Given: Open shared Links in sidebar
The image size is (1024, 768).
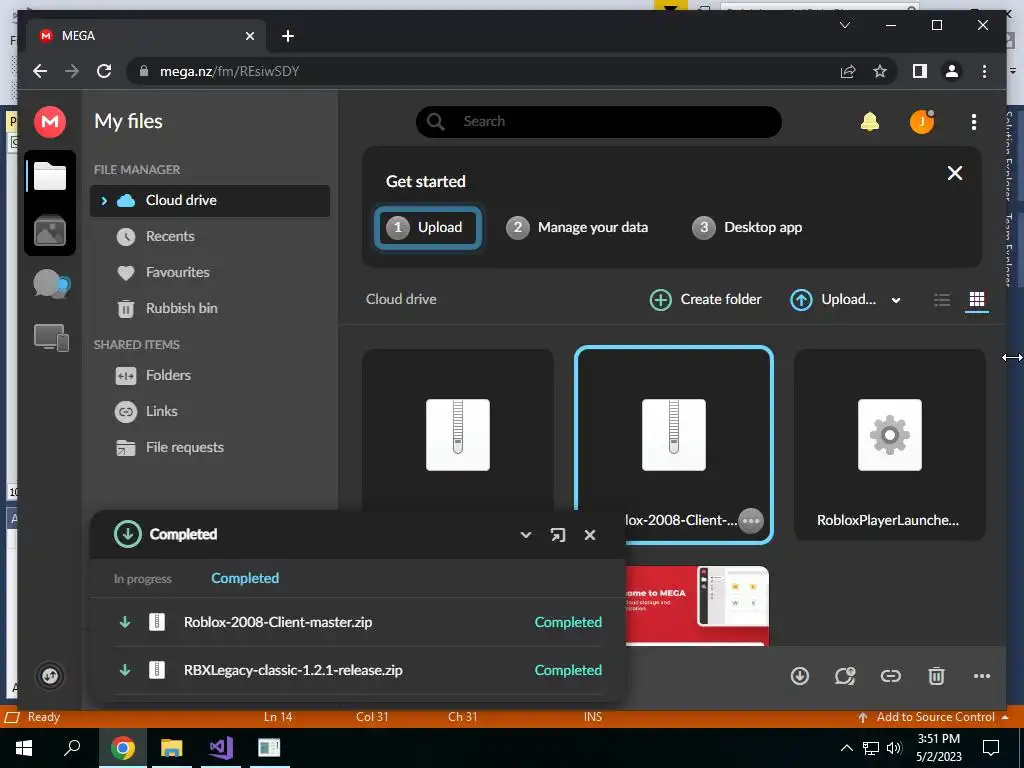Looking at the screenshot, I should tap(146, 411).
